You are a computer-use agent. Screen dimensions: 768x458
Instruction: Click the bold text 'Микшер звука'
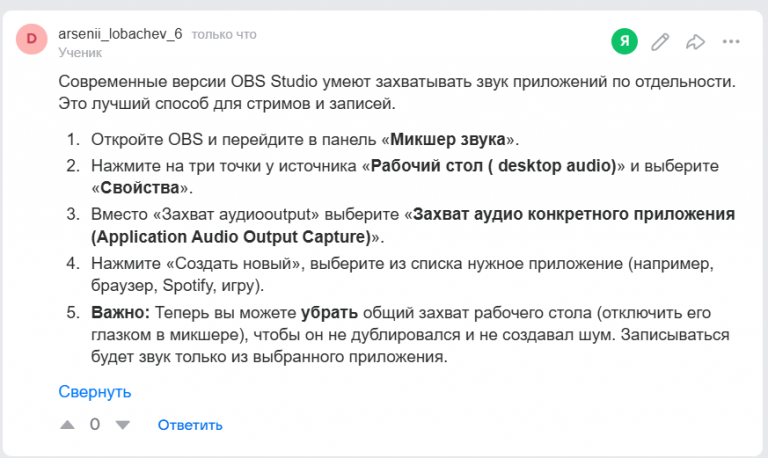coord(448,139)
